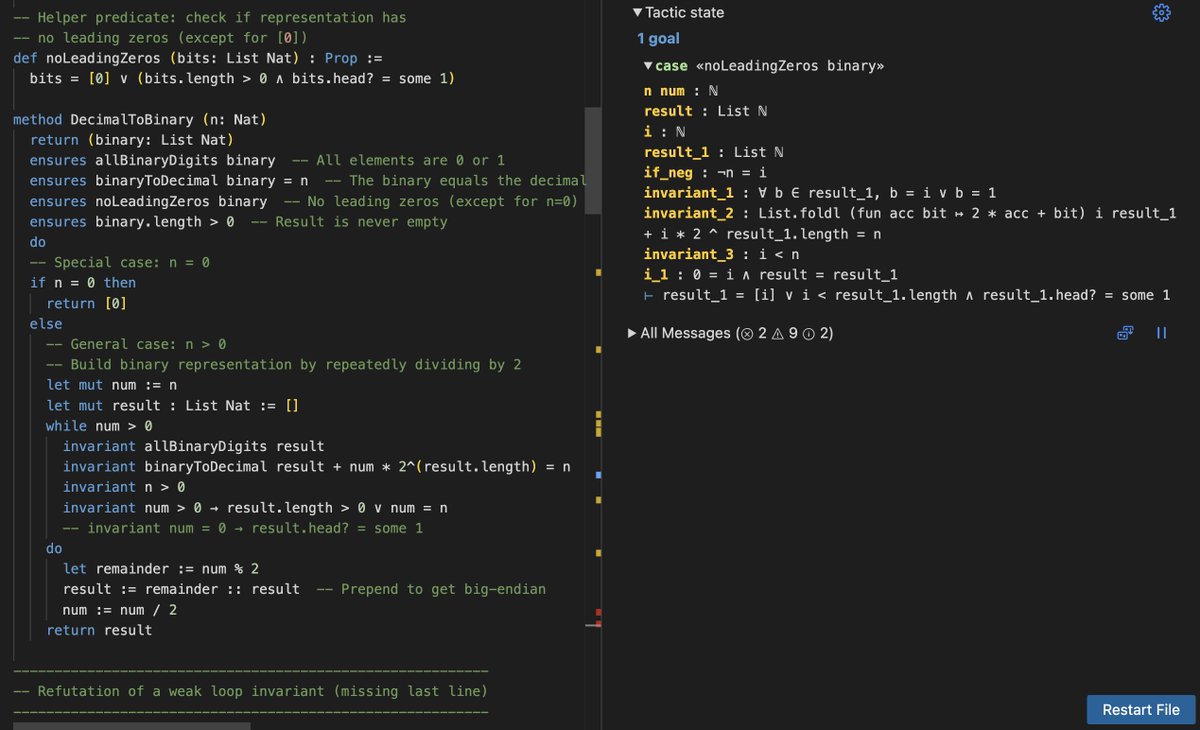Screen dimensions: 1200x730
Task: Click the editor's vertical scrollbar thumb
Action: (x=591, y=160)
